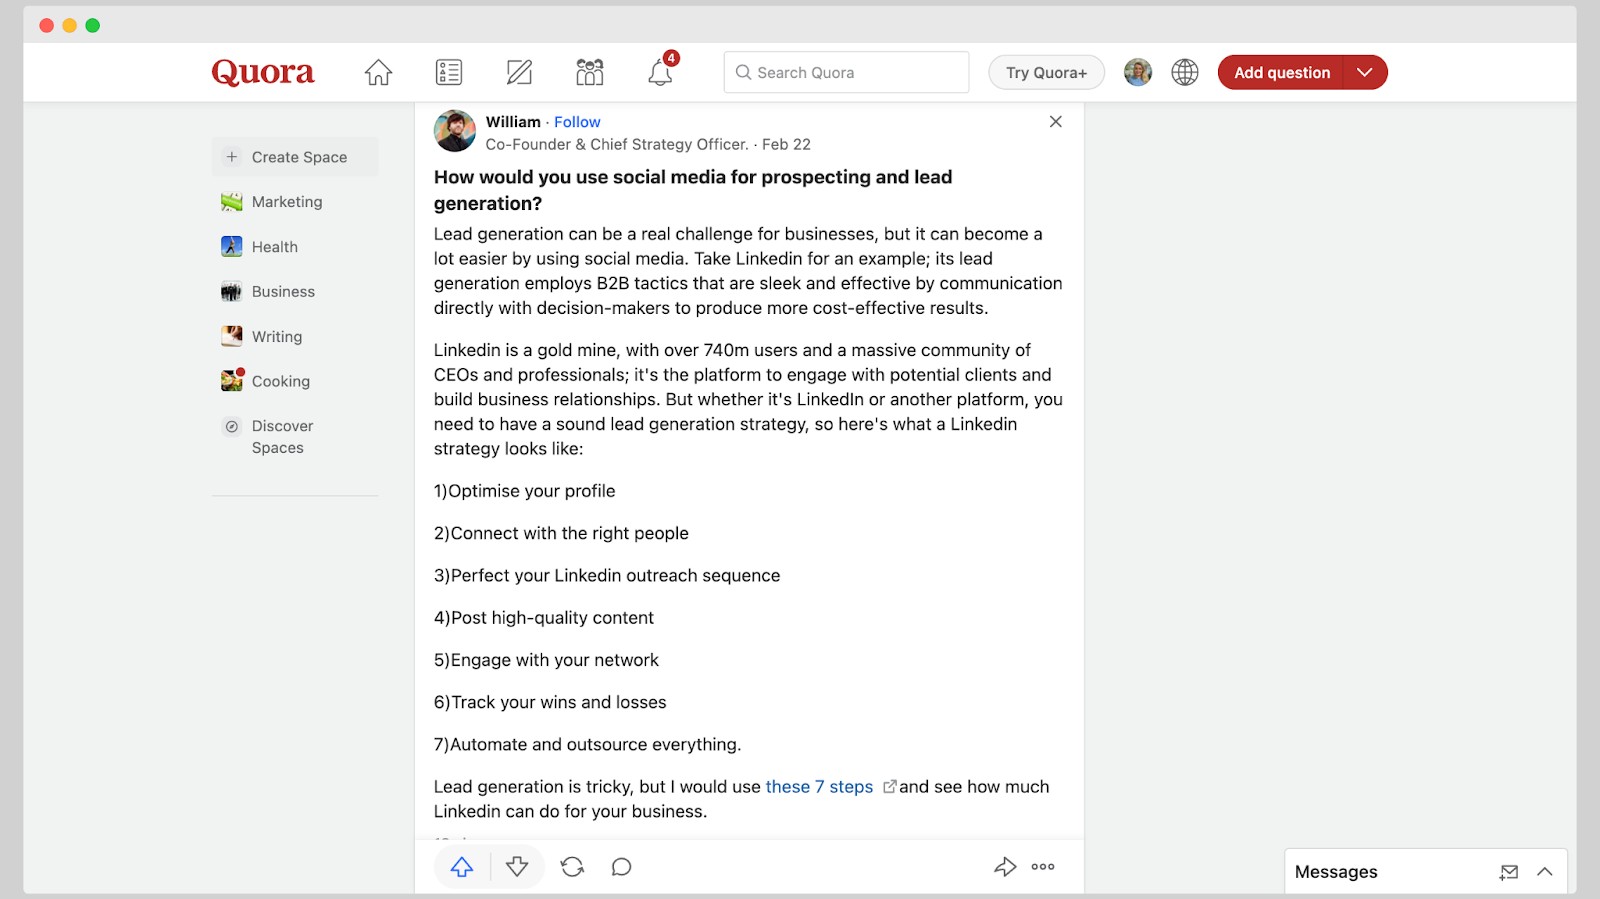This screenshot has width=1600, height=899.
Task: Open William's author name link
Action: click(x=513, y=122)
